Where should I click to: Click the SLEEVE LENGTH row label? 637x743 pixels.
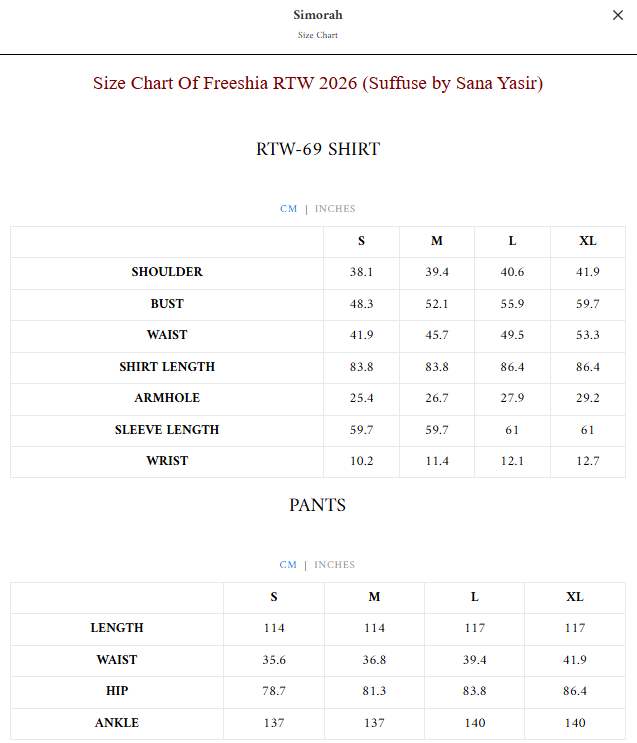(167, 430)
